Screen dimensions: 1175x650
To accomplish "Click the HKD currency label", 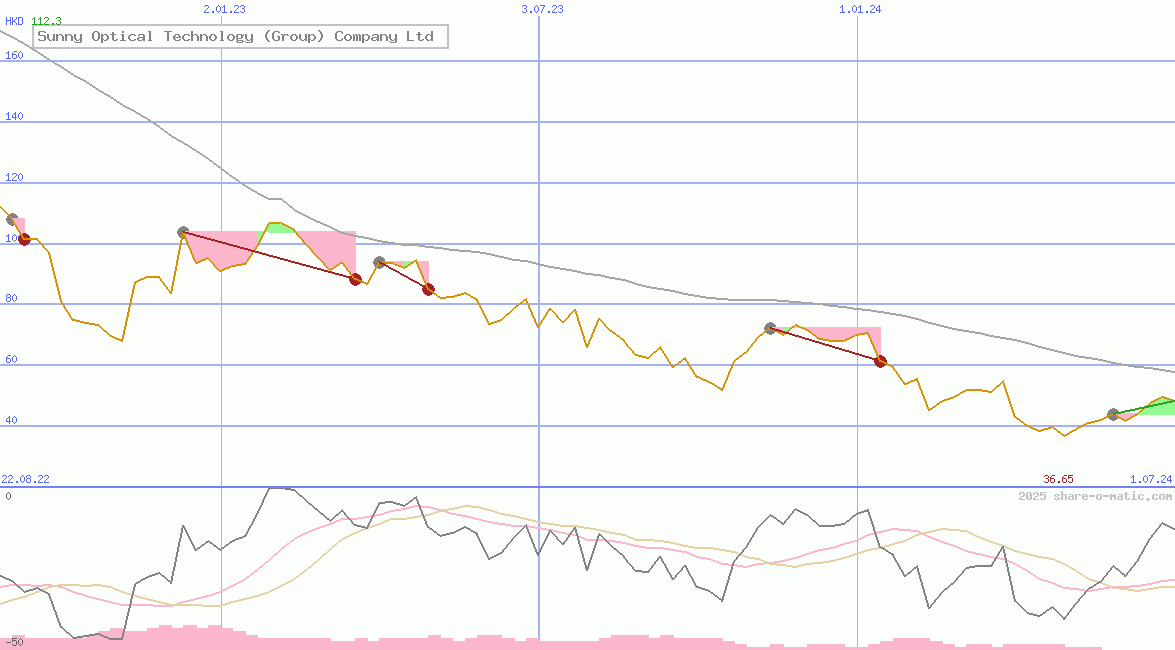I will point(14,21).
